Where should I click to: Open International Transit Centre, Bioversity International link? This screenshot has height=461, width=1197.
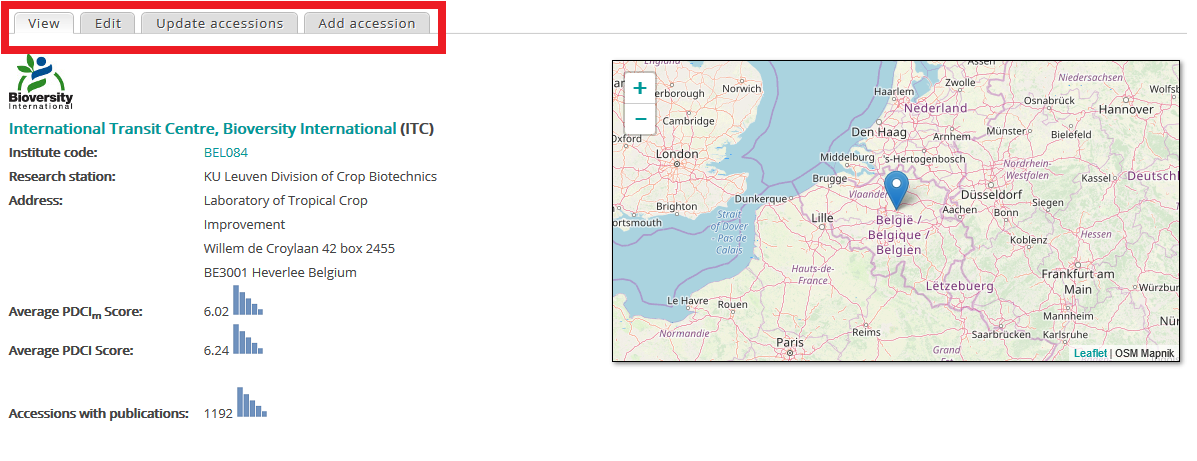tap(202, 128)
